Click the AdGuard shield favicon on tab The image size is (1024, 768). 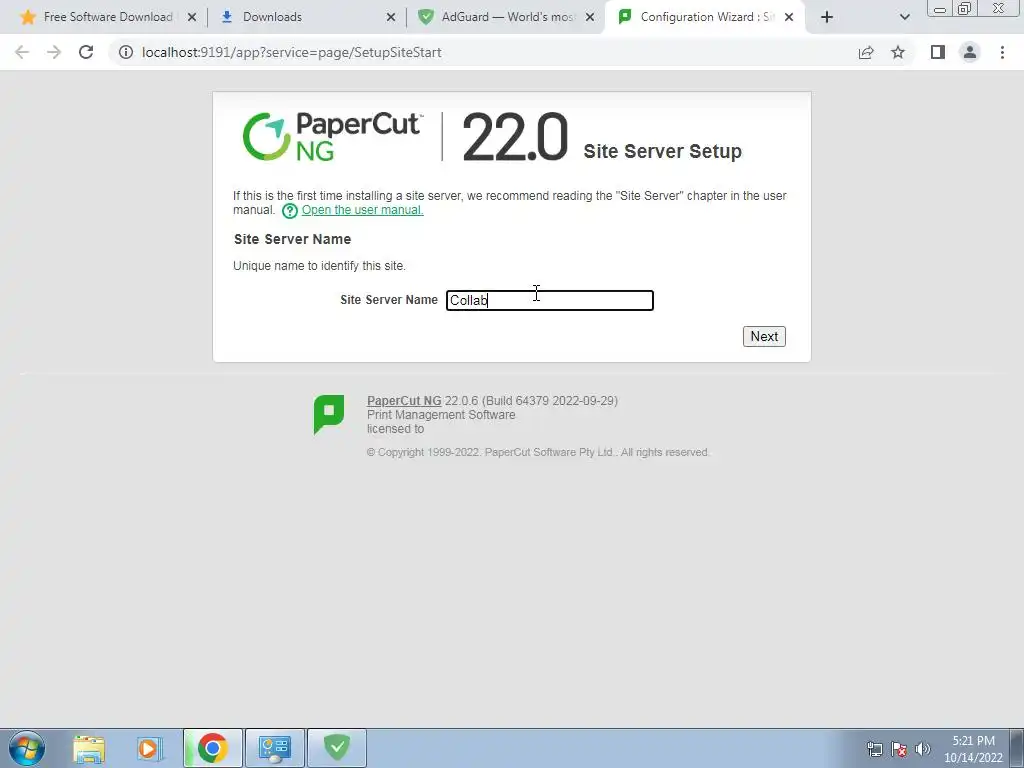tap(426, 17)
